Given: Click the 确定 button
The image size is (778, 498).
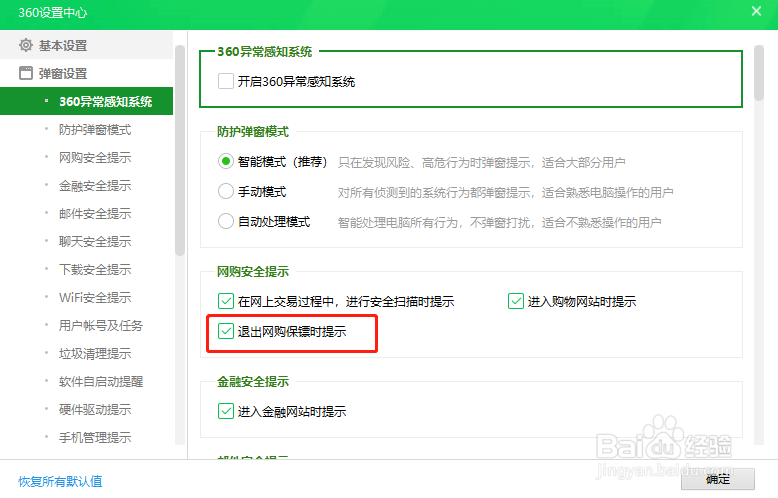Looking at the screenshot, I should [x=717, y=479].
